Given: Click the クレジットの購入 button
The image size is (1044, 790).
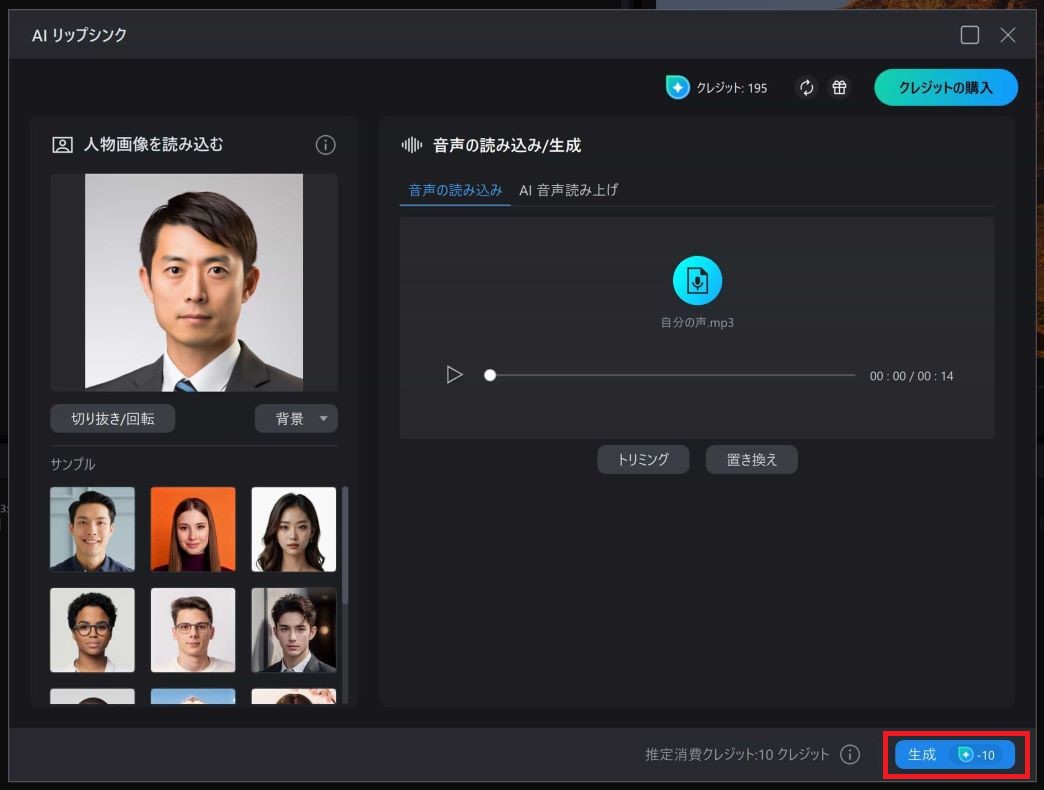Looking at the screenshot, I should coord(945,87).
